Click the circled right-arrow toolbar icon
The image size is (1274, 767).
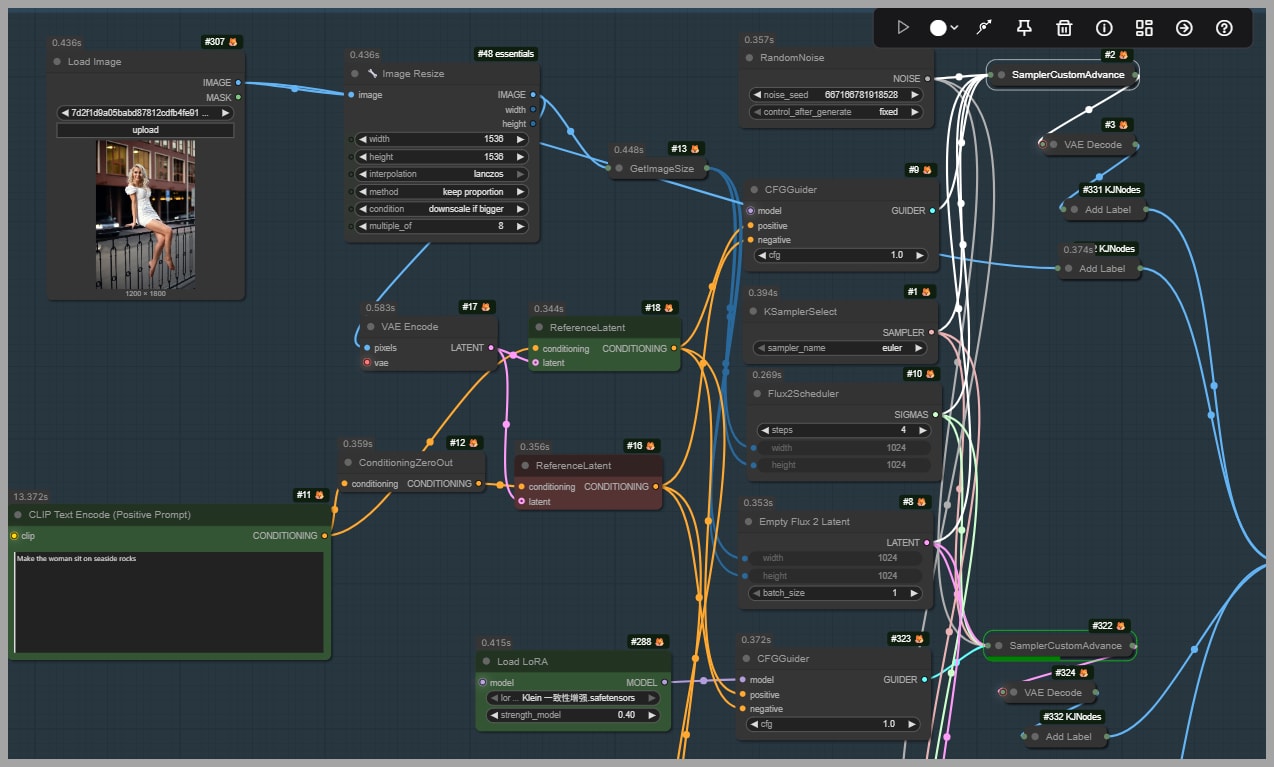(1184, 28)
